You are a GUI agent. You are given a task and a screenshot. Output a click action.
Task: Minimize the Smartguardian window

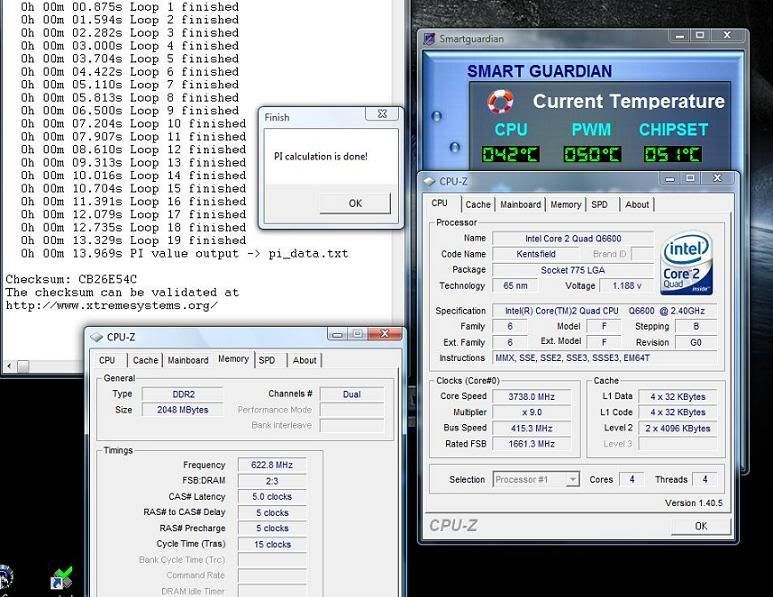tap(680, 35)
